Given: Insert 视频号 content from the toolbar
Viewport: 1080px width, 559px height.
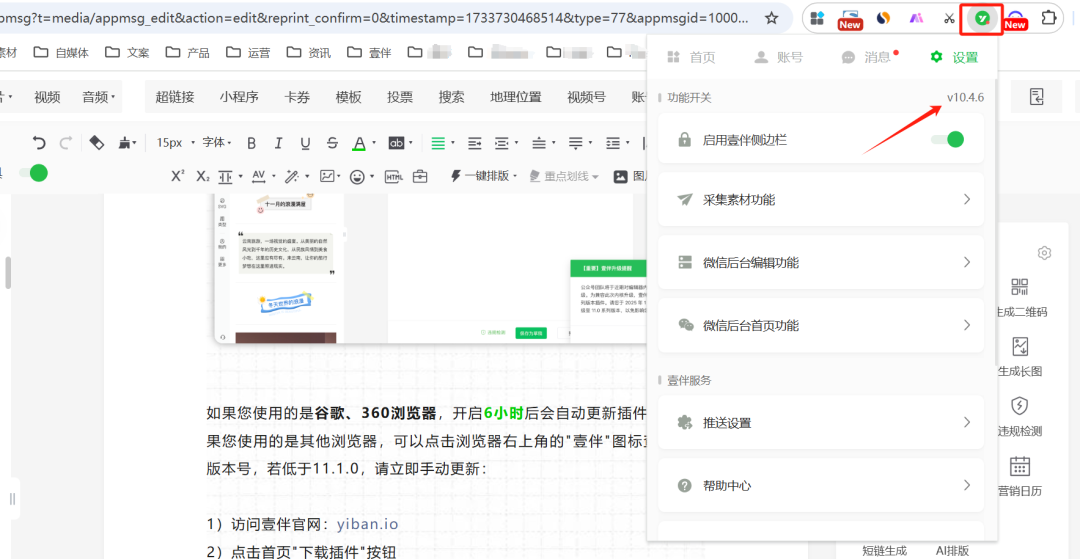Looking at the screenshot, I should pyautogui.click(x=587, y=97).
